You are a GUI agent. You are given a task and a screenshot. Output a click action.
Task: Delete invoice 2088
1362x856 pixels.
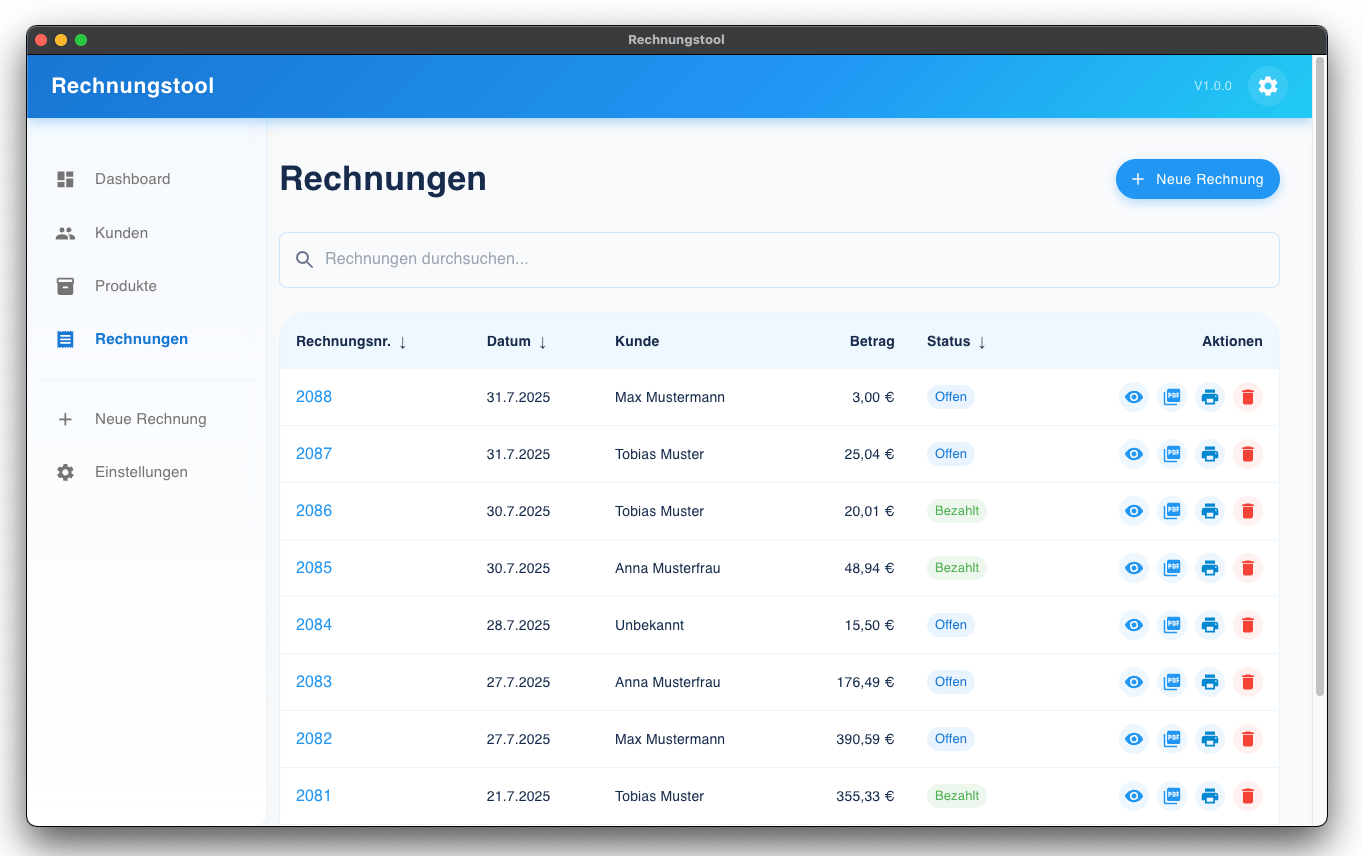click(1248, 397)
